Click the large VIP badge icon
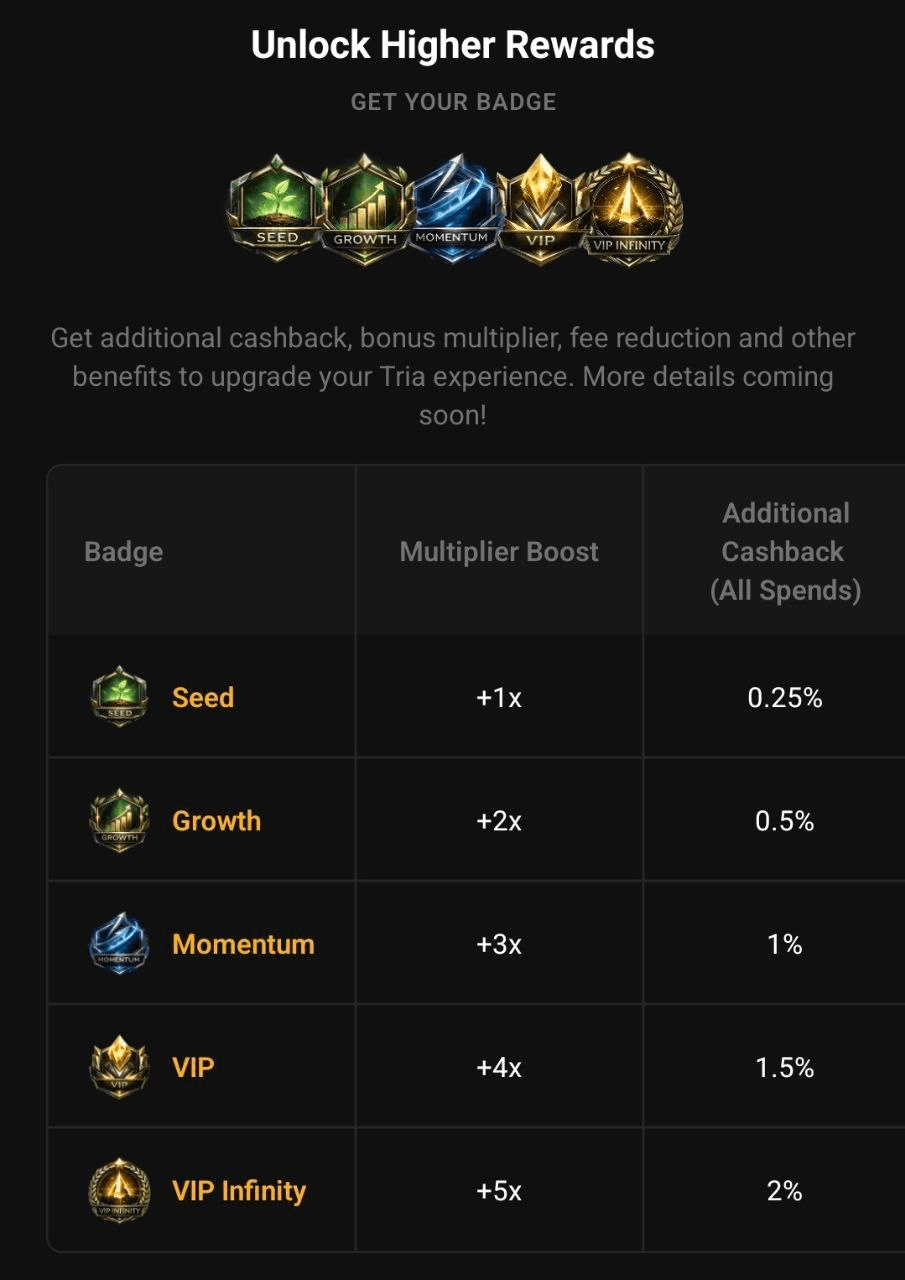This screenshot has width=905, height=1280. [x=540, y=208]
